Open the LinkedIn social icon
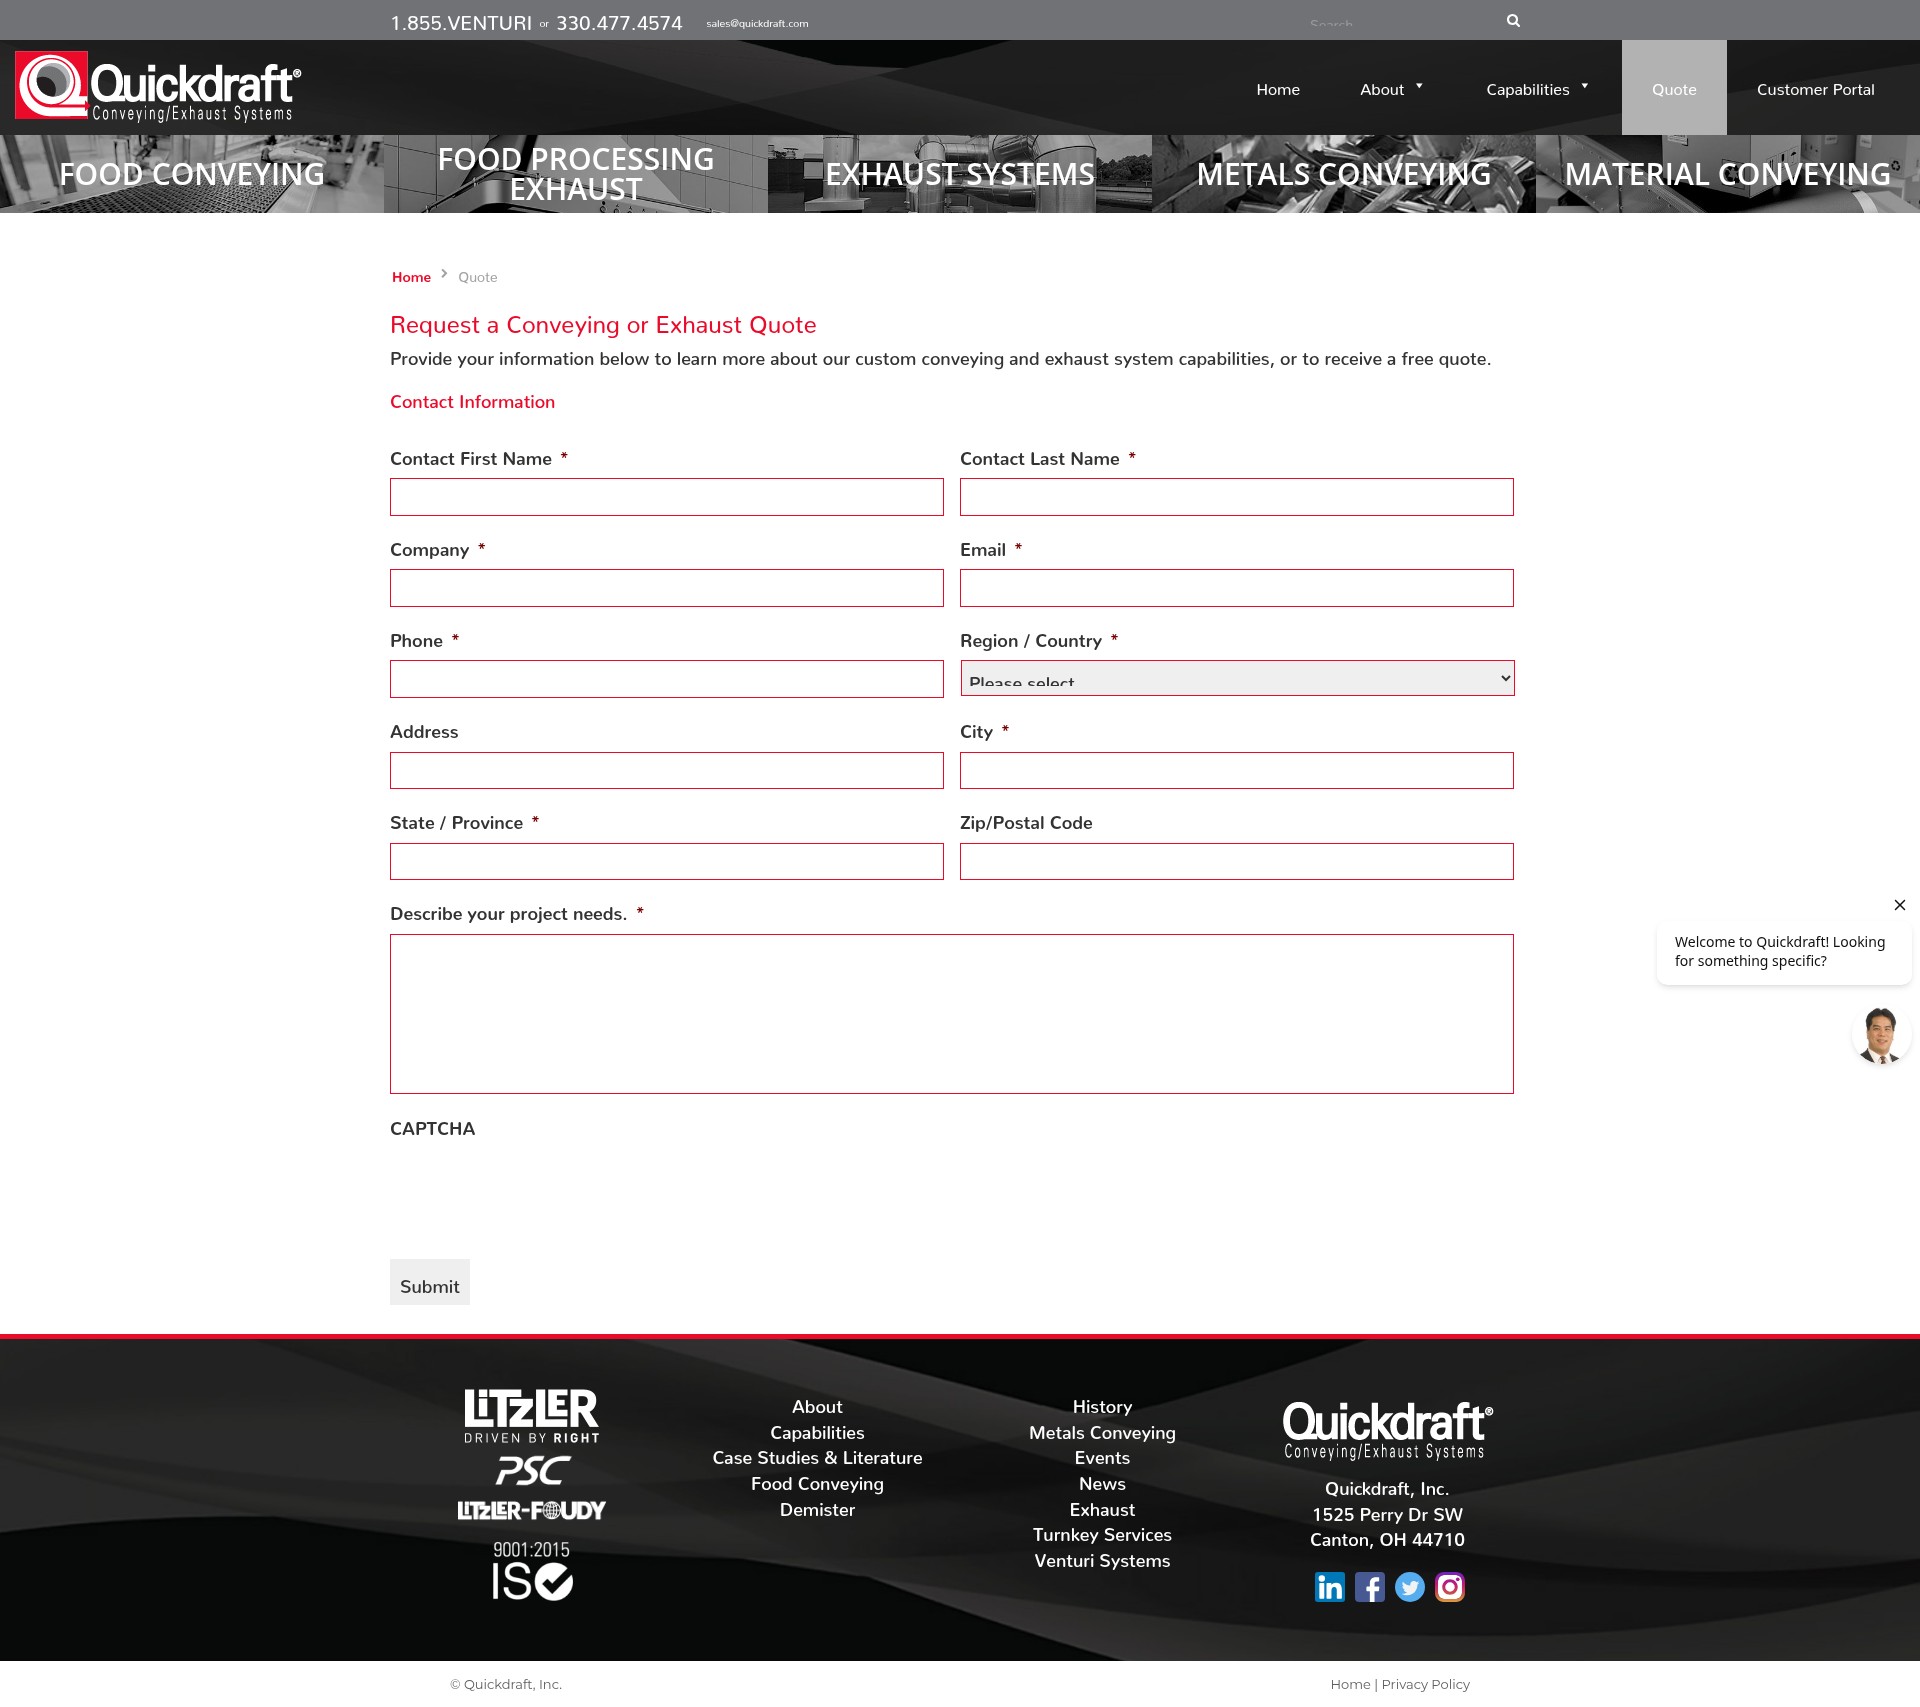Viewport: 1920px width, 1707px height. tap(1329, 1587)
